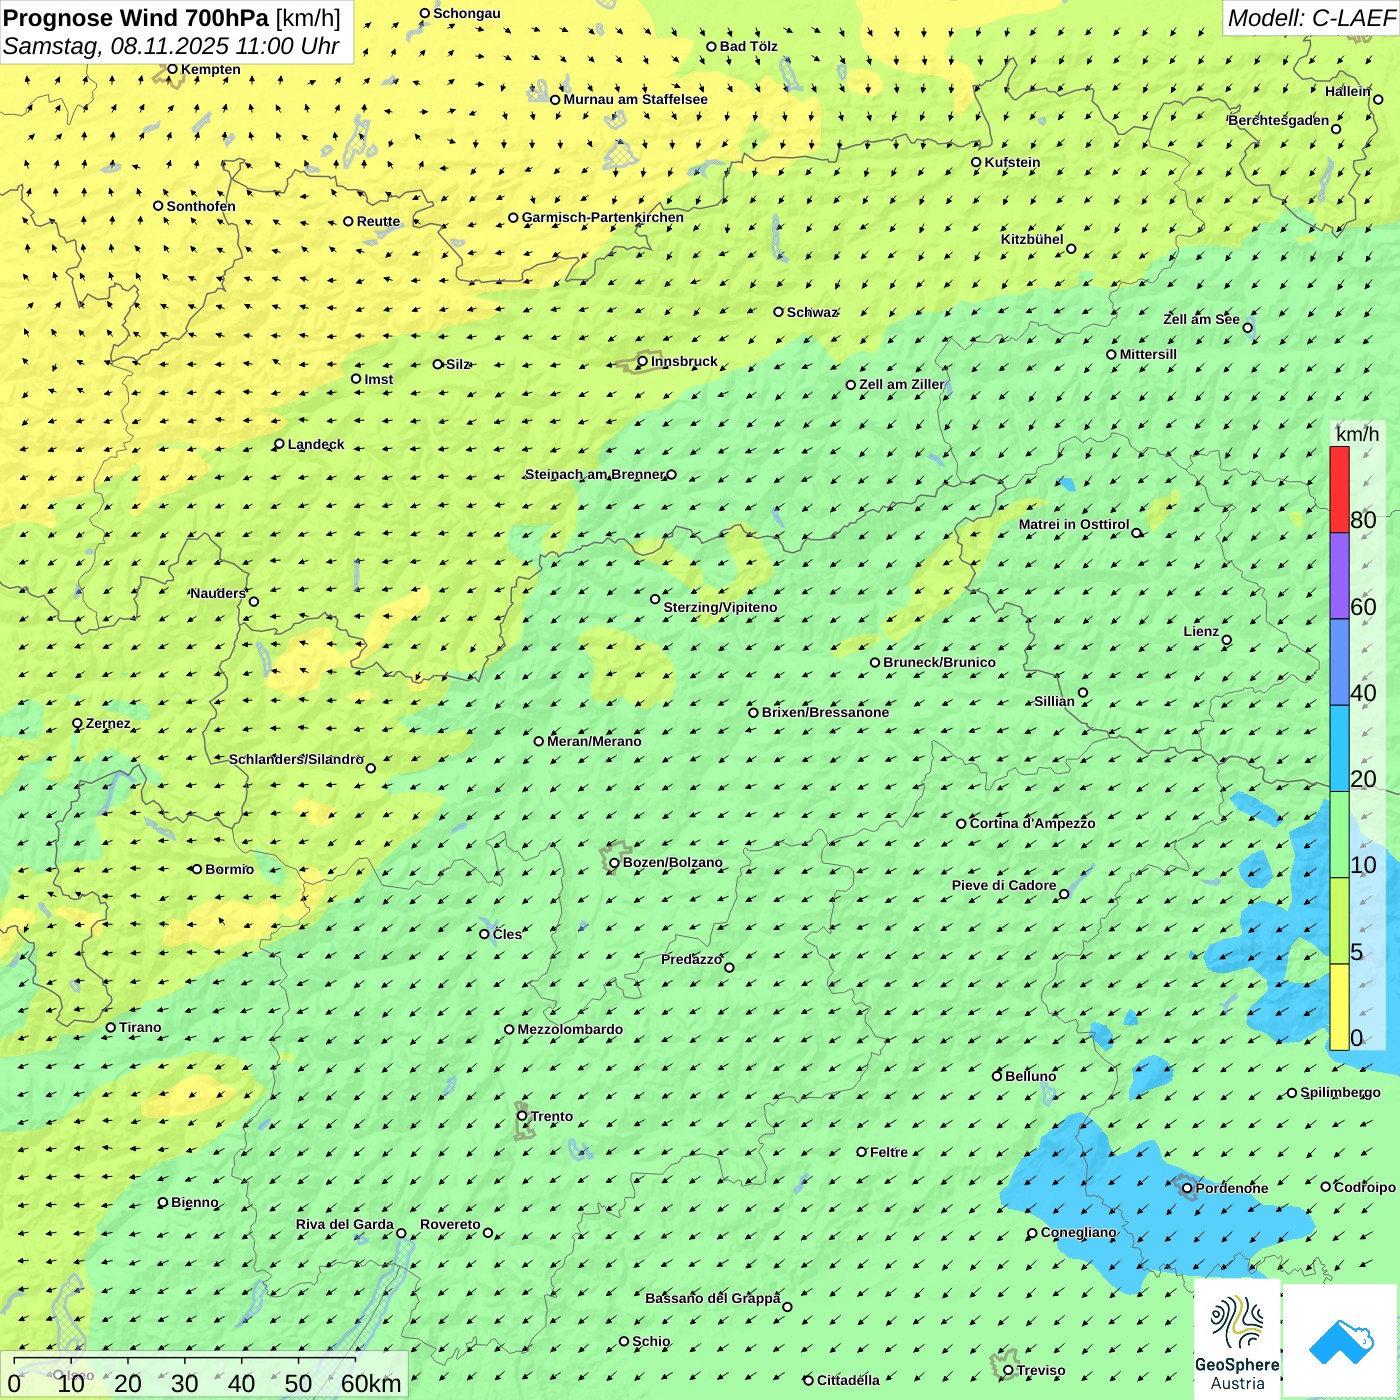Click the Steinach am Brenner label
Screen dimensions: 1400x1400
[594, 474]
